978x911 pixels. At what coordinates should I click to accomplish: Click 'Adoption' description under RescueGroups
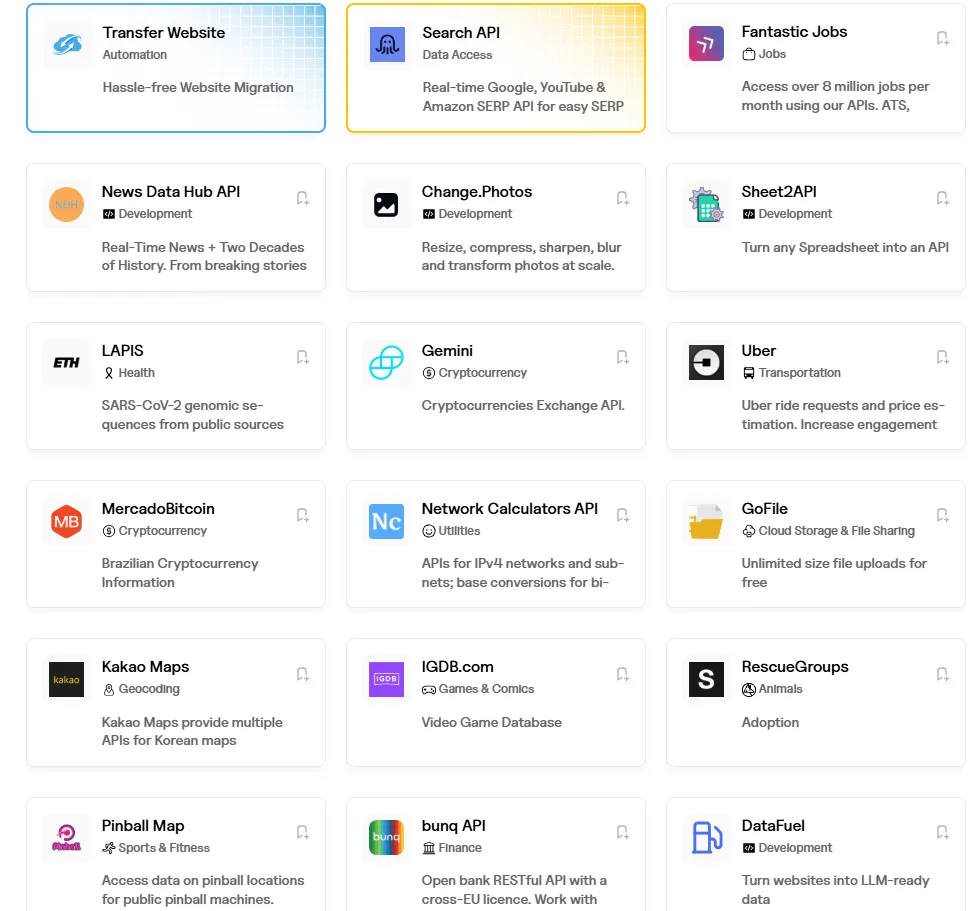pos(770,723)
